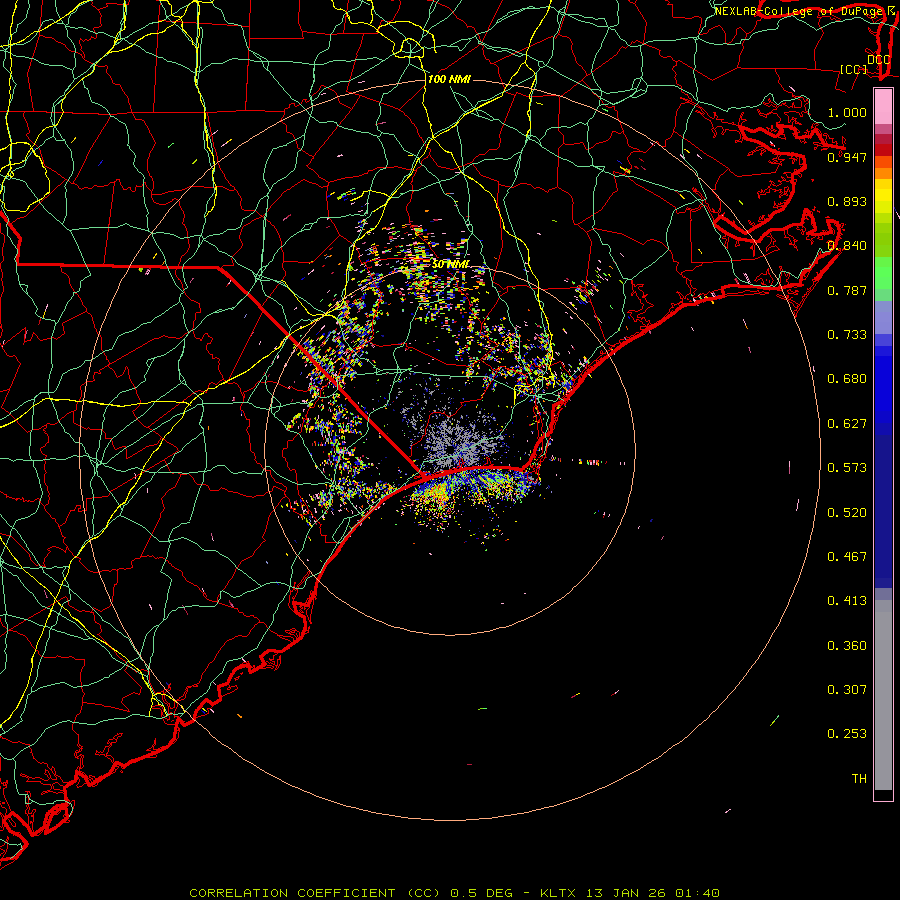
Task: Select the 0.840 legend value
Action: tap(847, 246)
